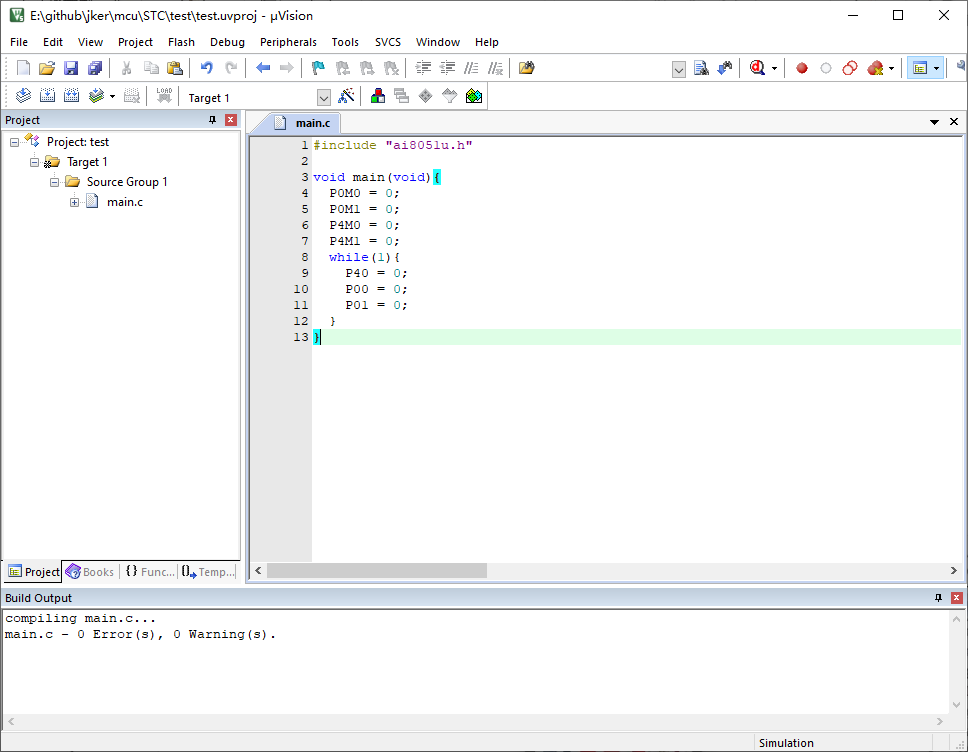Toggle a bookmark on the current line

point(319,68)
